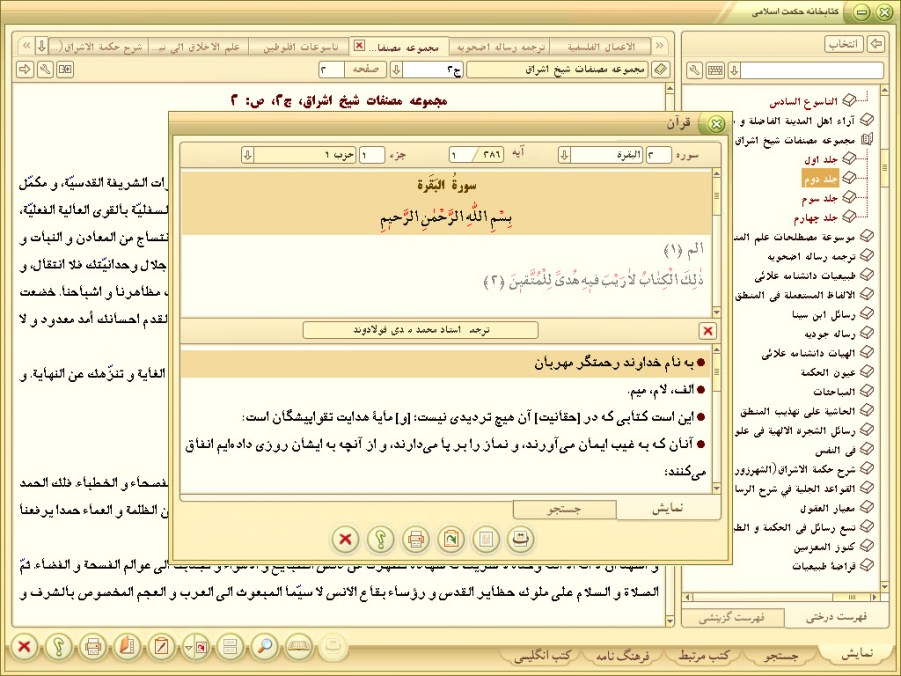The width and height of the screenshot is (901, 676).
Task: Click the آیه number input field
Action: tap(463, 155)
